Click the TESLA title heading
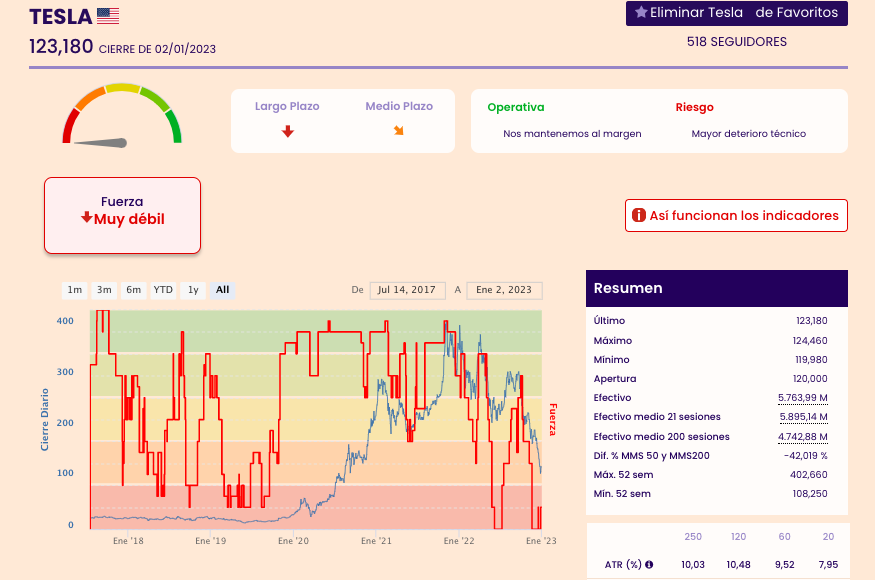Viewport: 875px width, 580px height. coord(61,17)
